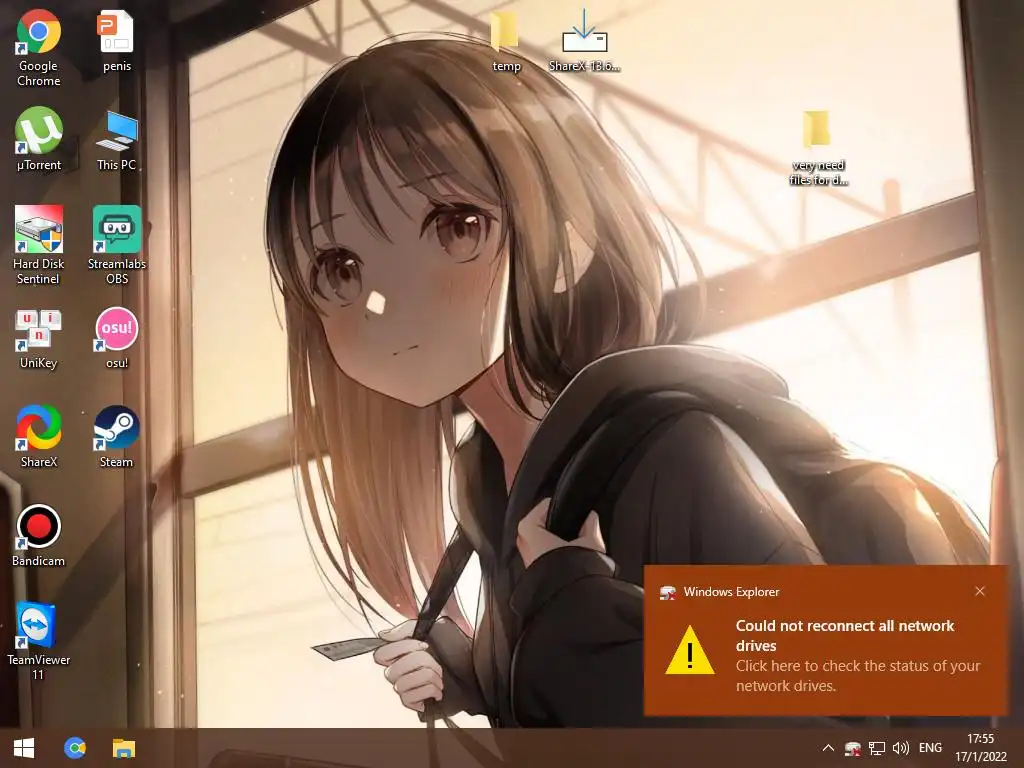Launch Streamlabs OBS from desktop

[x=116, y=246]
